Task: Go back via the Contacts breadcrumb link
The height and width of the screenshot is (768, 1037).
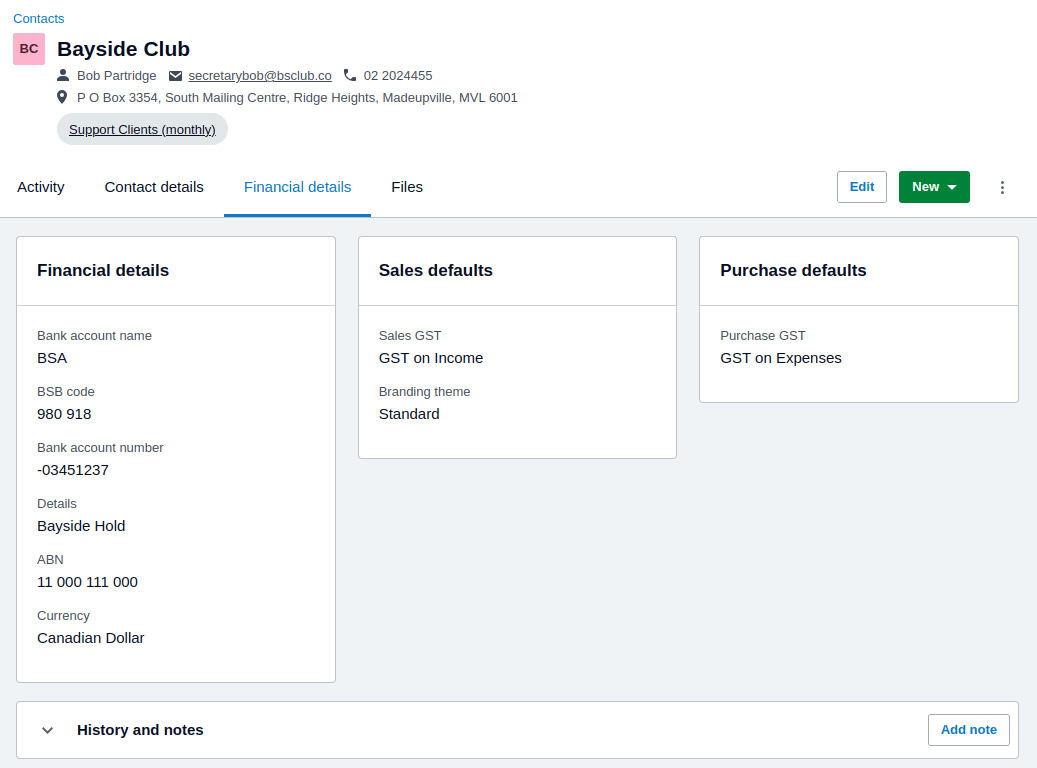Action: [38, 19]
